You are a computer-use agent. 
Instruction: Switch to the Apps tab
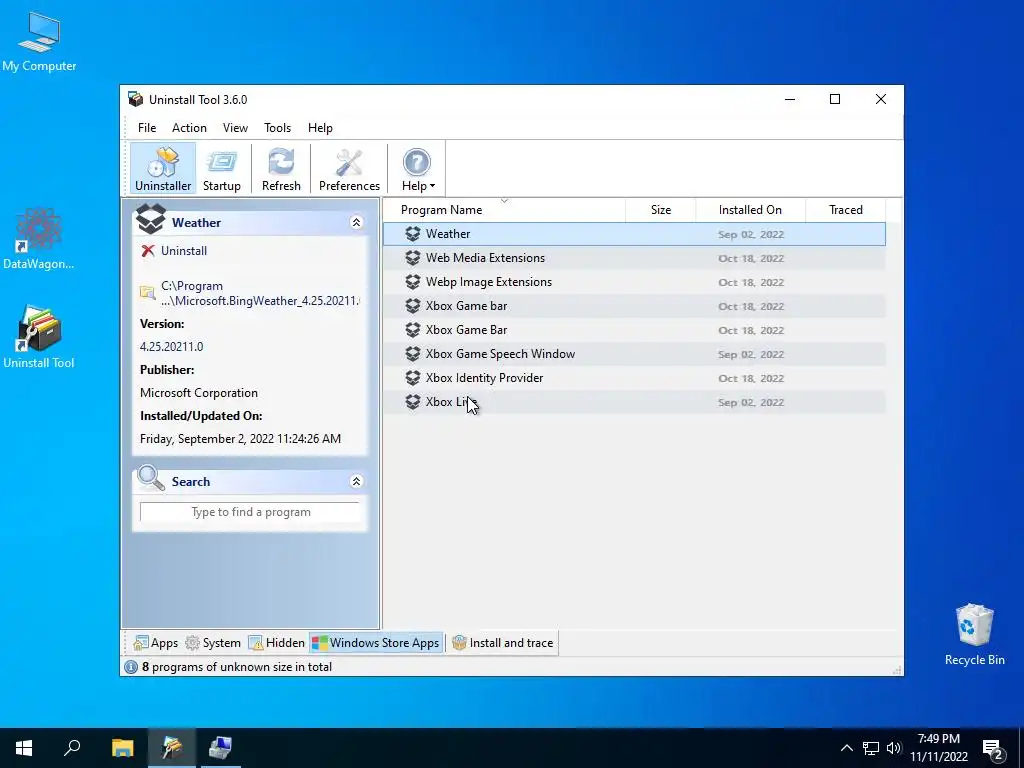pyautogui.click(x=155, y=643)
